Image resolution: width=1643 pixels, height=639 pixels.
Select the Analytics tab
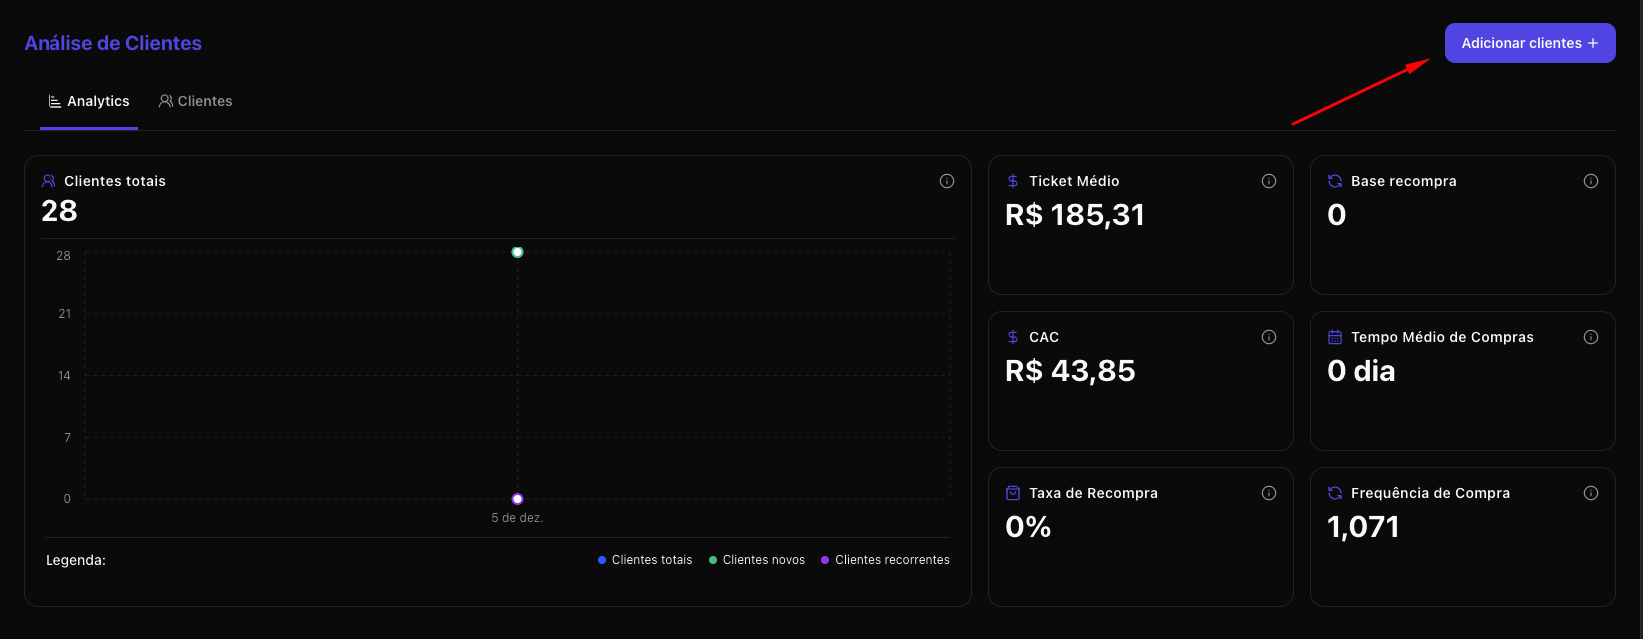pos(89,101)
